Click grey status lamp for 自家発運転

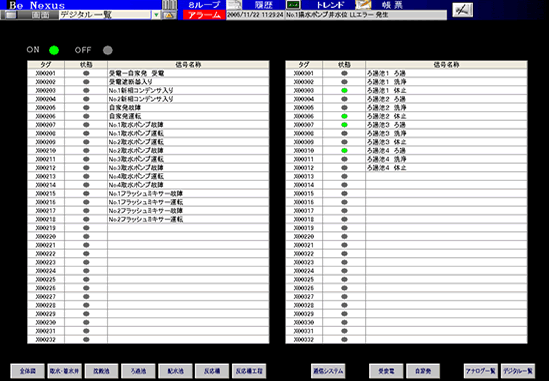tap(86, 116)
